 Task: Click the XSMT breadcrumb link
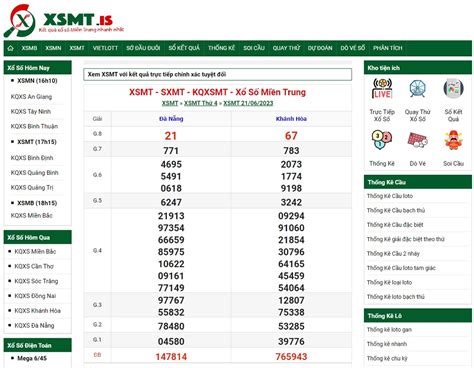tap(170, 103)
